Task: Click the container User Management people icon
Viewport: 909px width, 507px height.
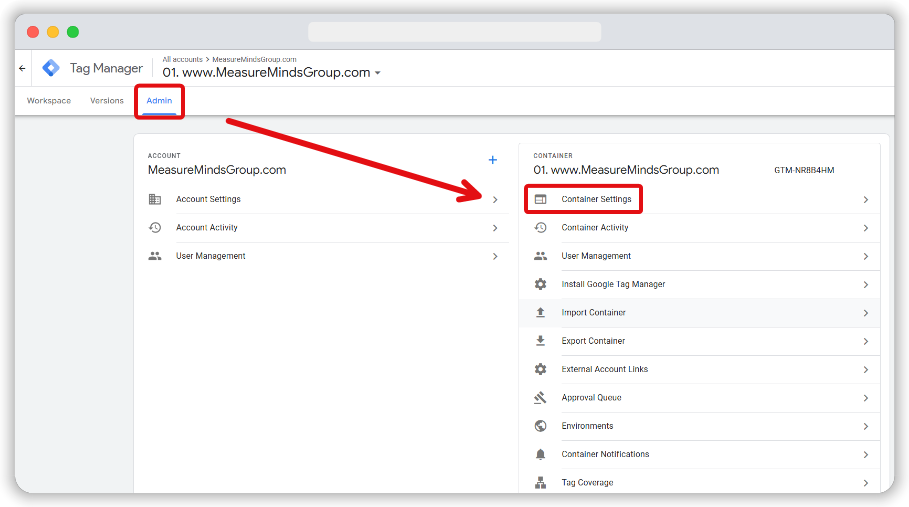Action: coord(540,256)
